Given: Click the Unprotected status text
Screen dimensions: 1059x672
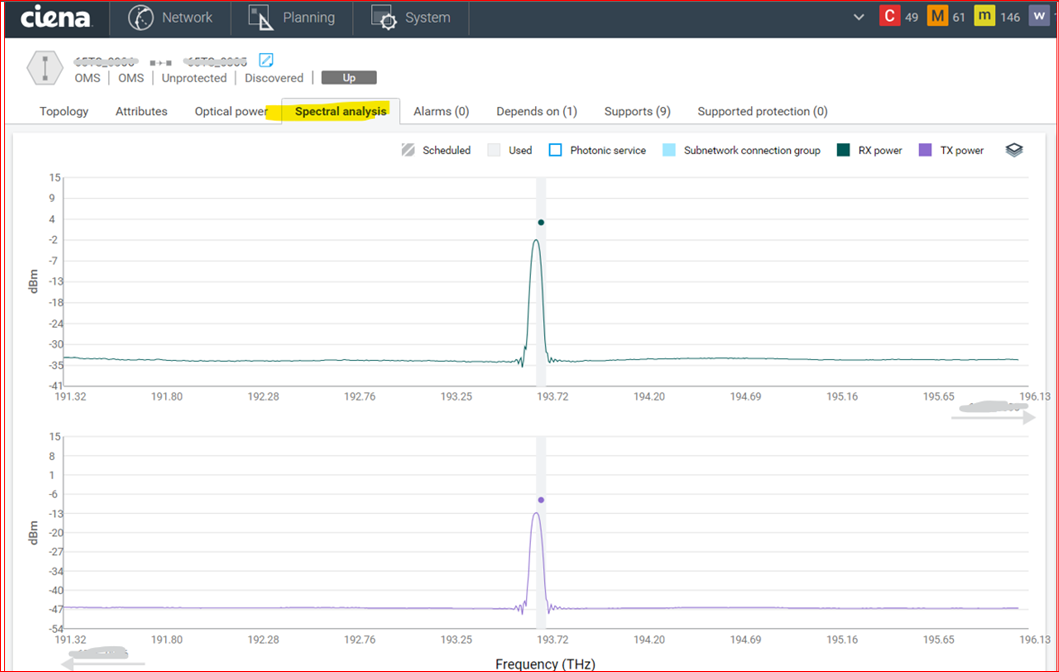Looking at the screenshot, I should tap(195, 78).
